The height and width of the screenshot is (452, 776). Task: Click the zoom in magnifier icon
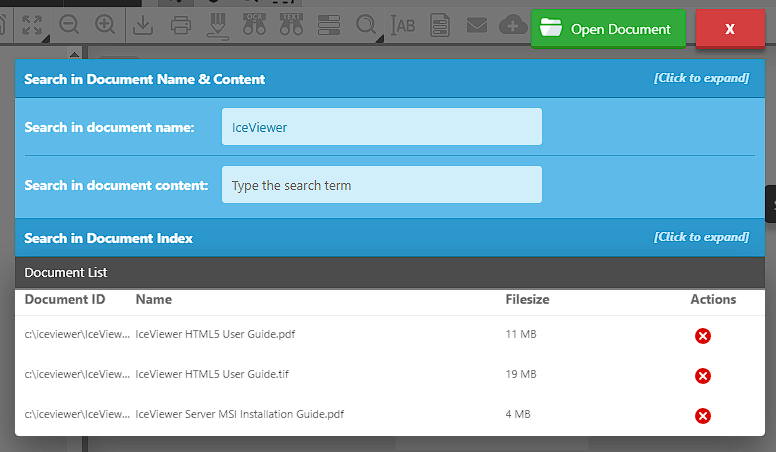[105, 25]
